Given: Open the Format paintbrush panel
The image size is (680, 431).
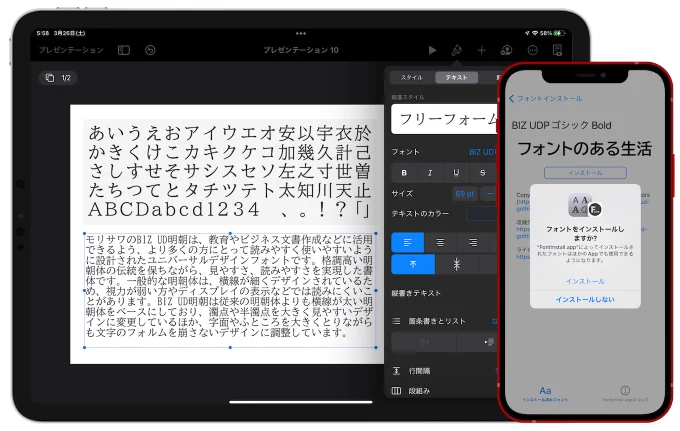Looking at the screenshot, I should pyautogui.click(x=456, y=50).
